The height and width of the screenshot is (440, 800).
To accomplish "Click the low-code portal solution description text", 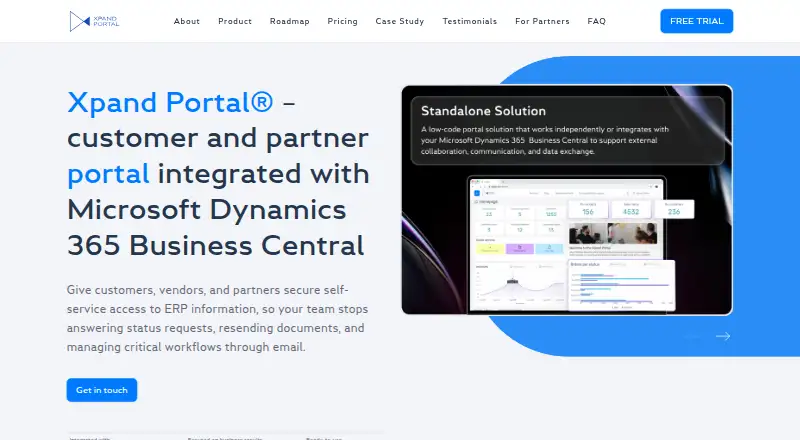I will click(x=544, y=140).
